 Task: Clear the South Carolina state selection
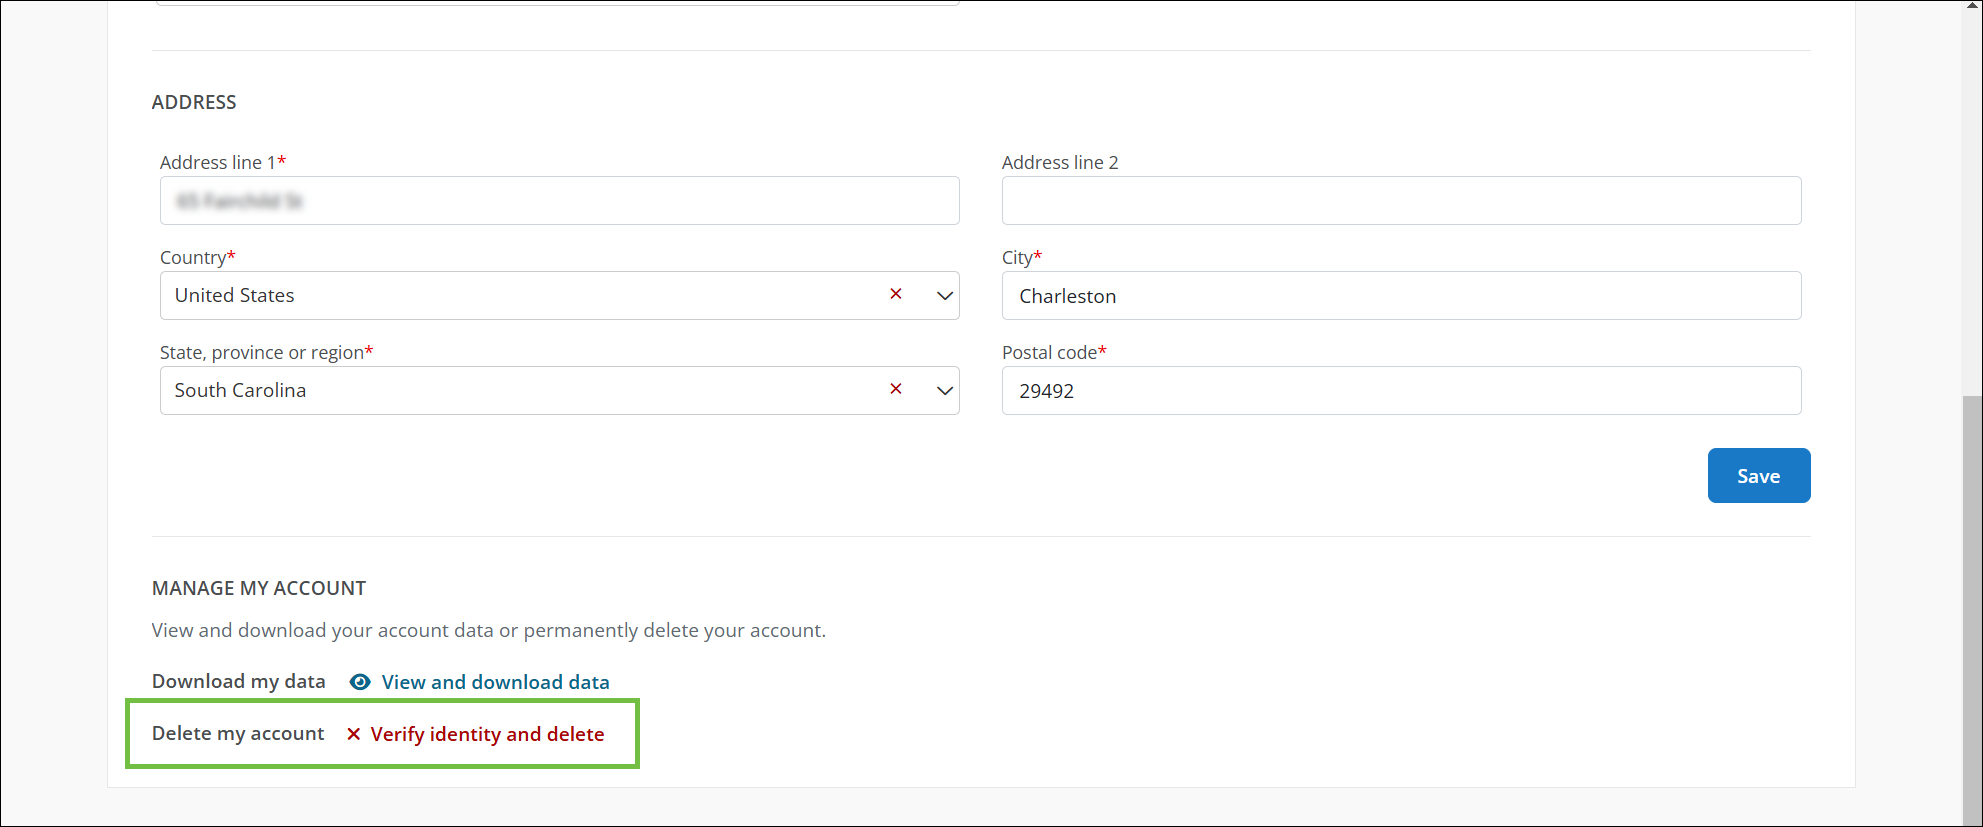coord(896,389)
